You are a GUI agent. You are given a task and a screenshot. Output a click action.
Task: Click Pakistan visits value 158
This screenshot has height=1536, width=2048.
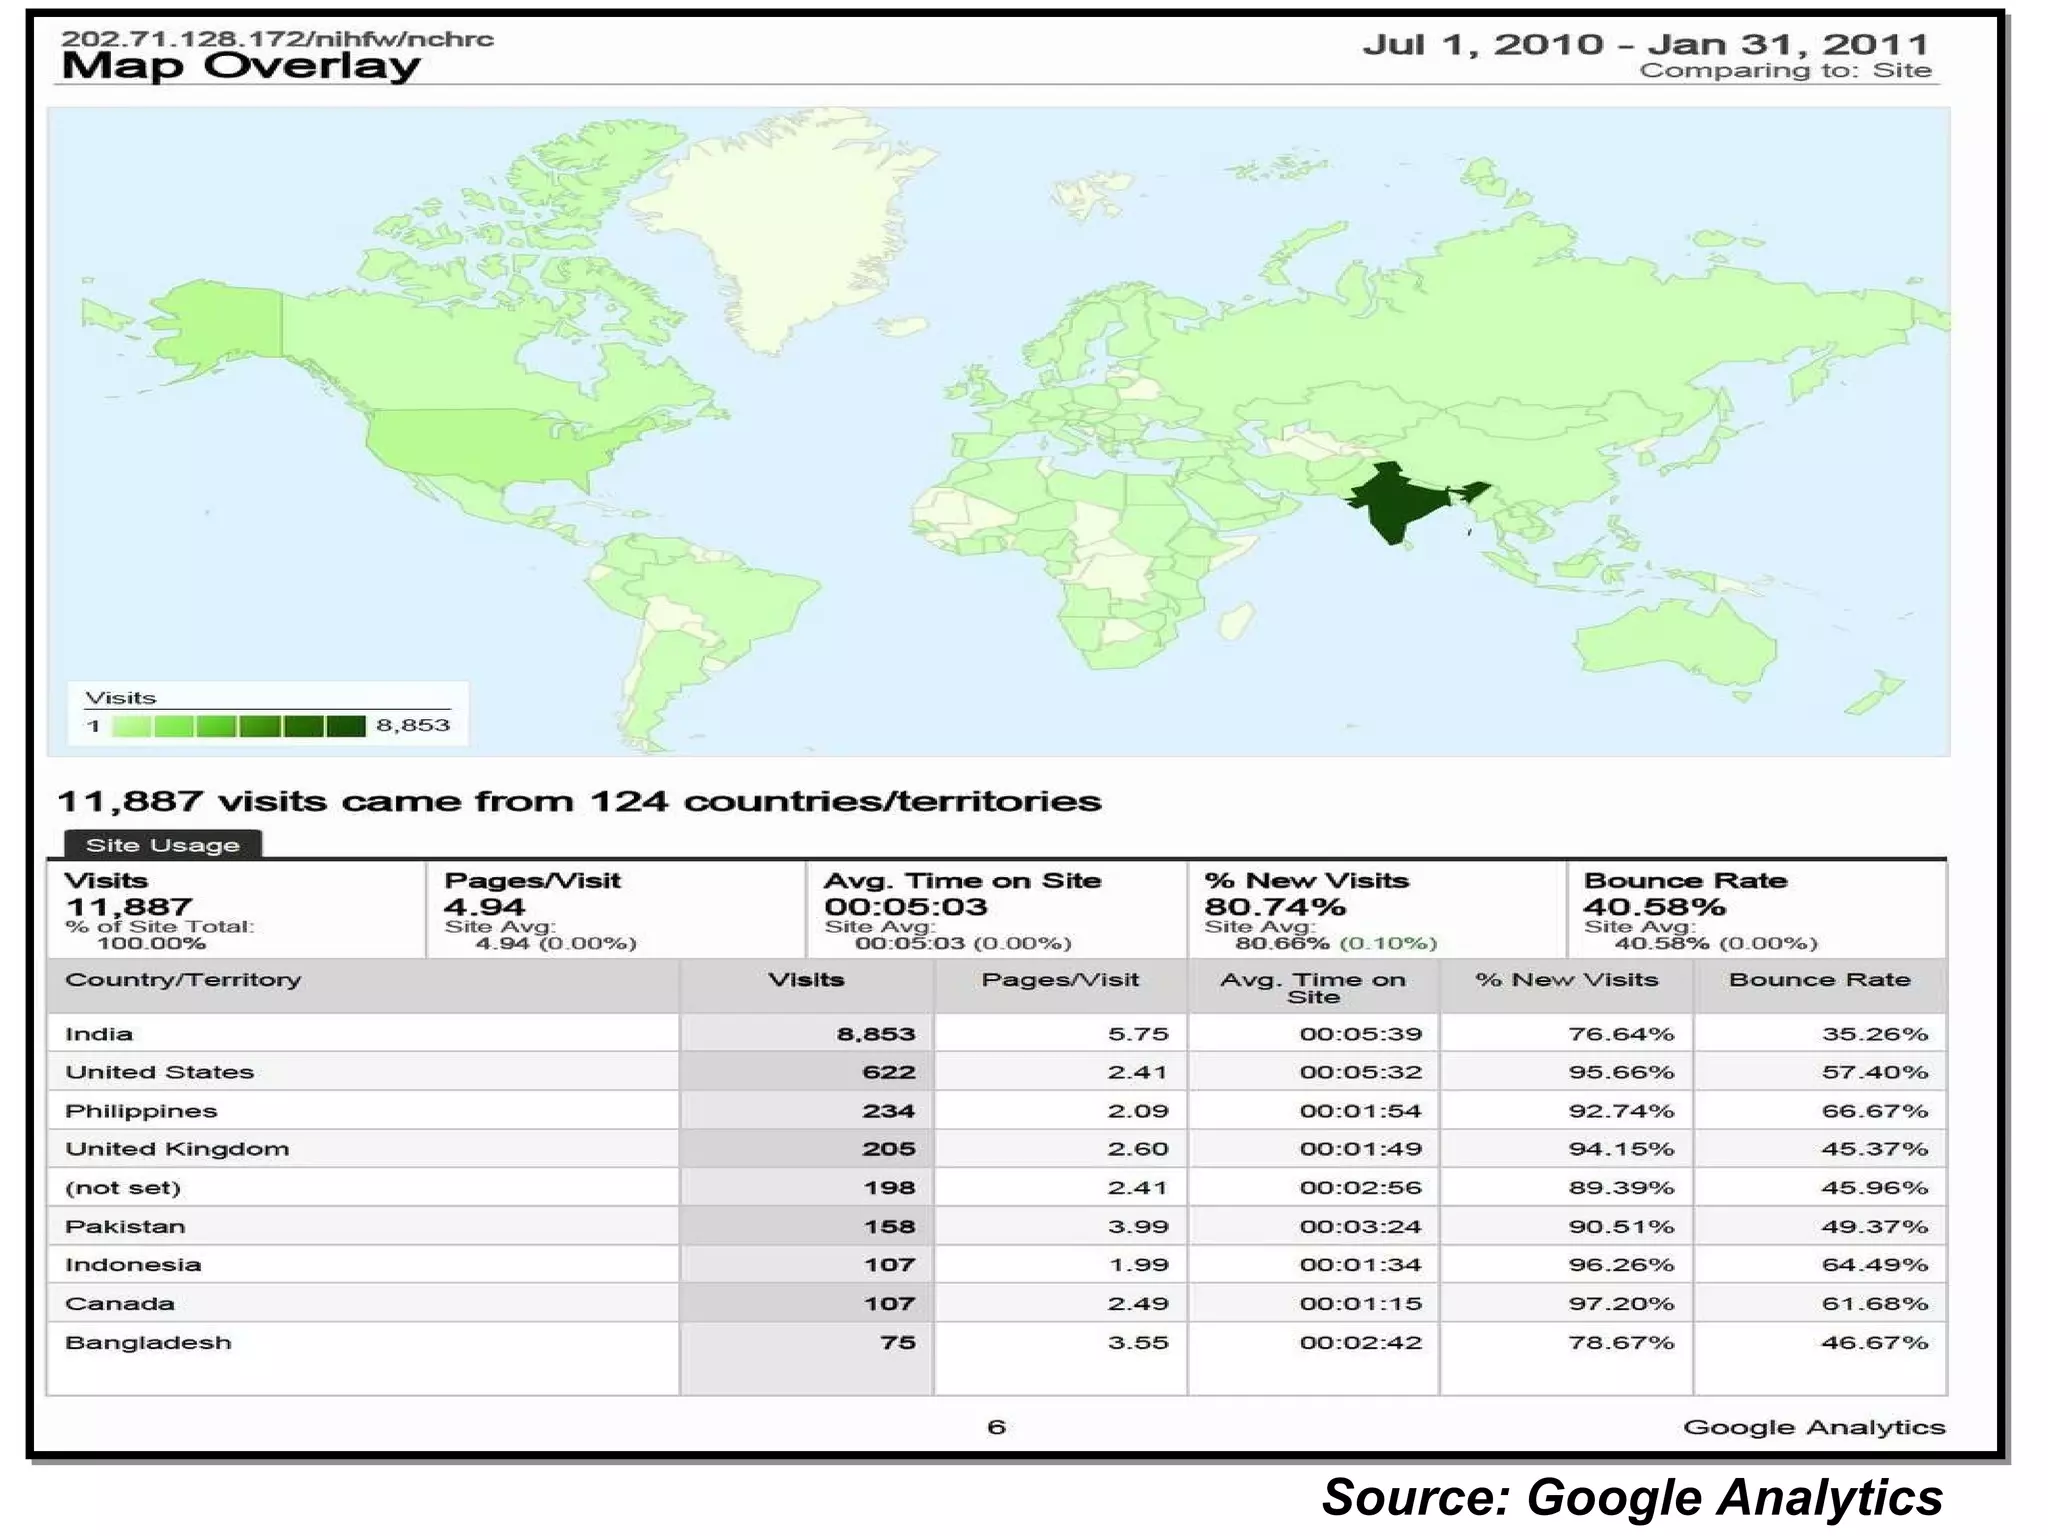click(x=890, y=1226)
